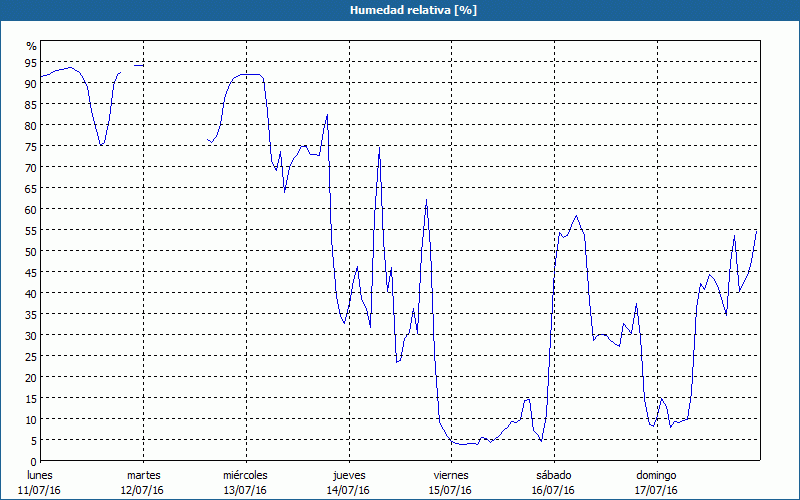Click the 14/07/16 date label
The image size is (800, 500).
coord(348,490)
